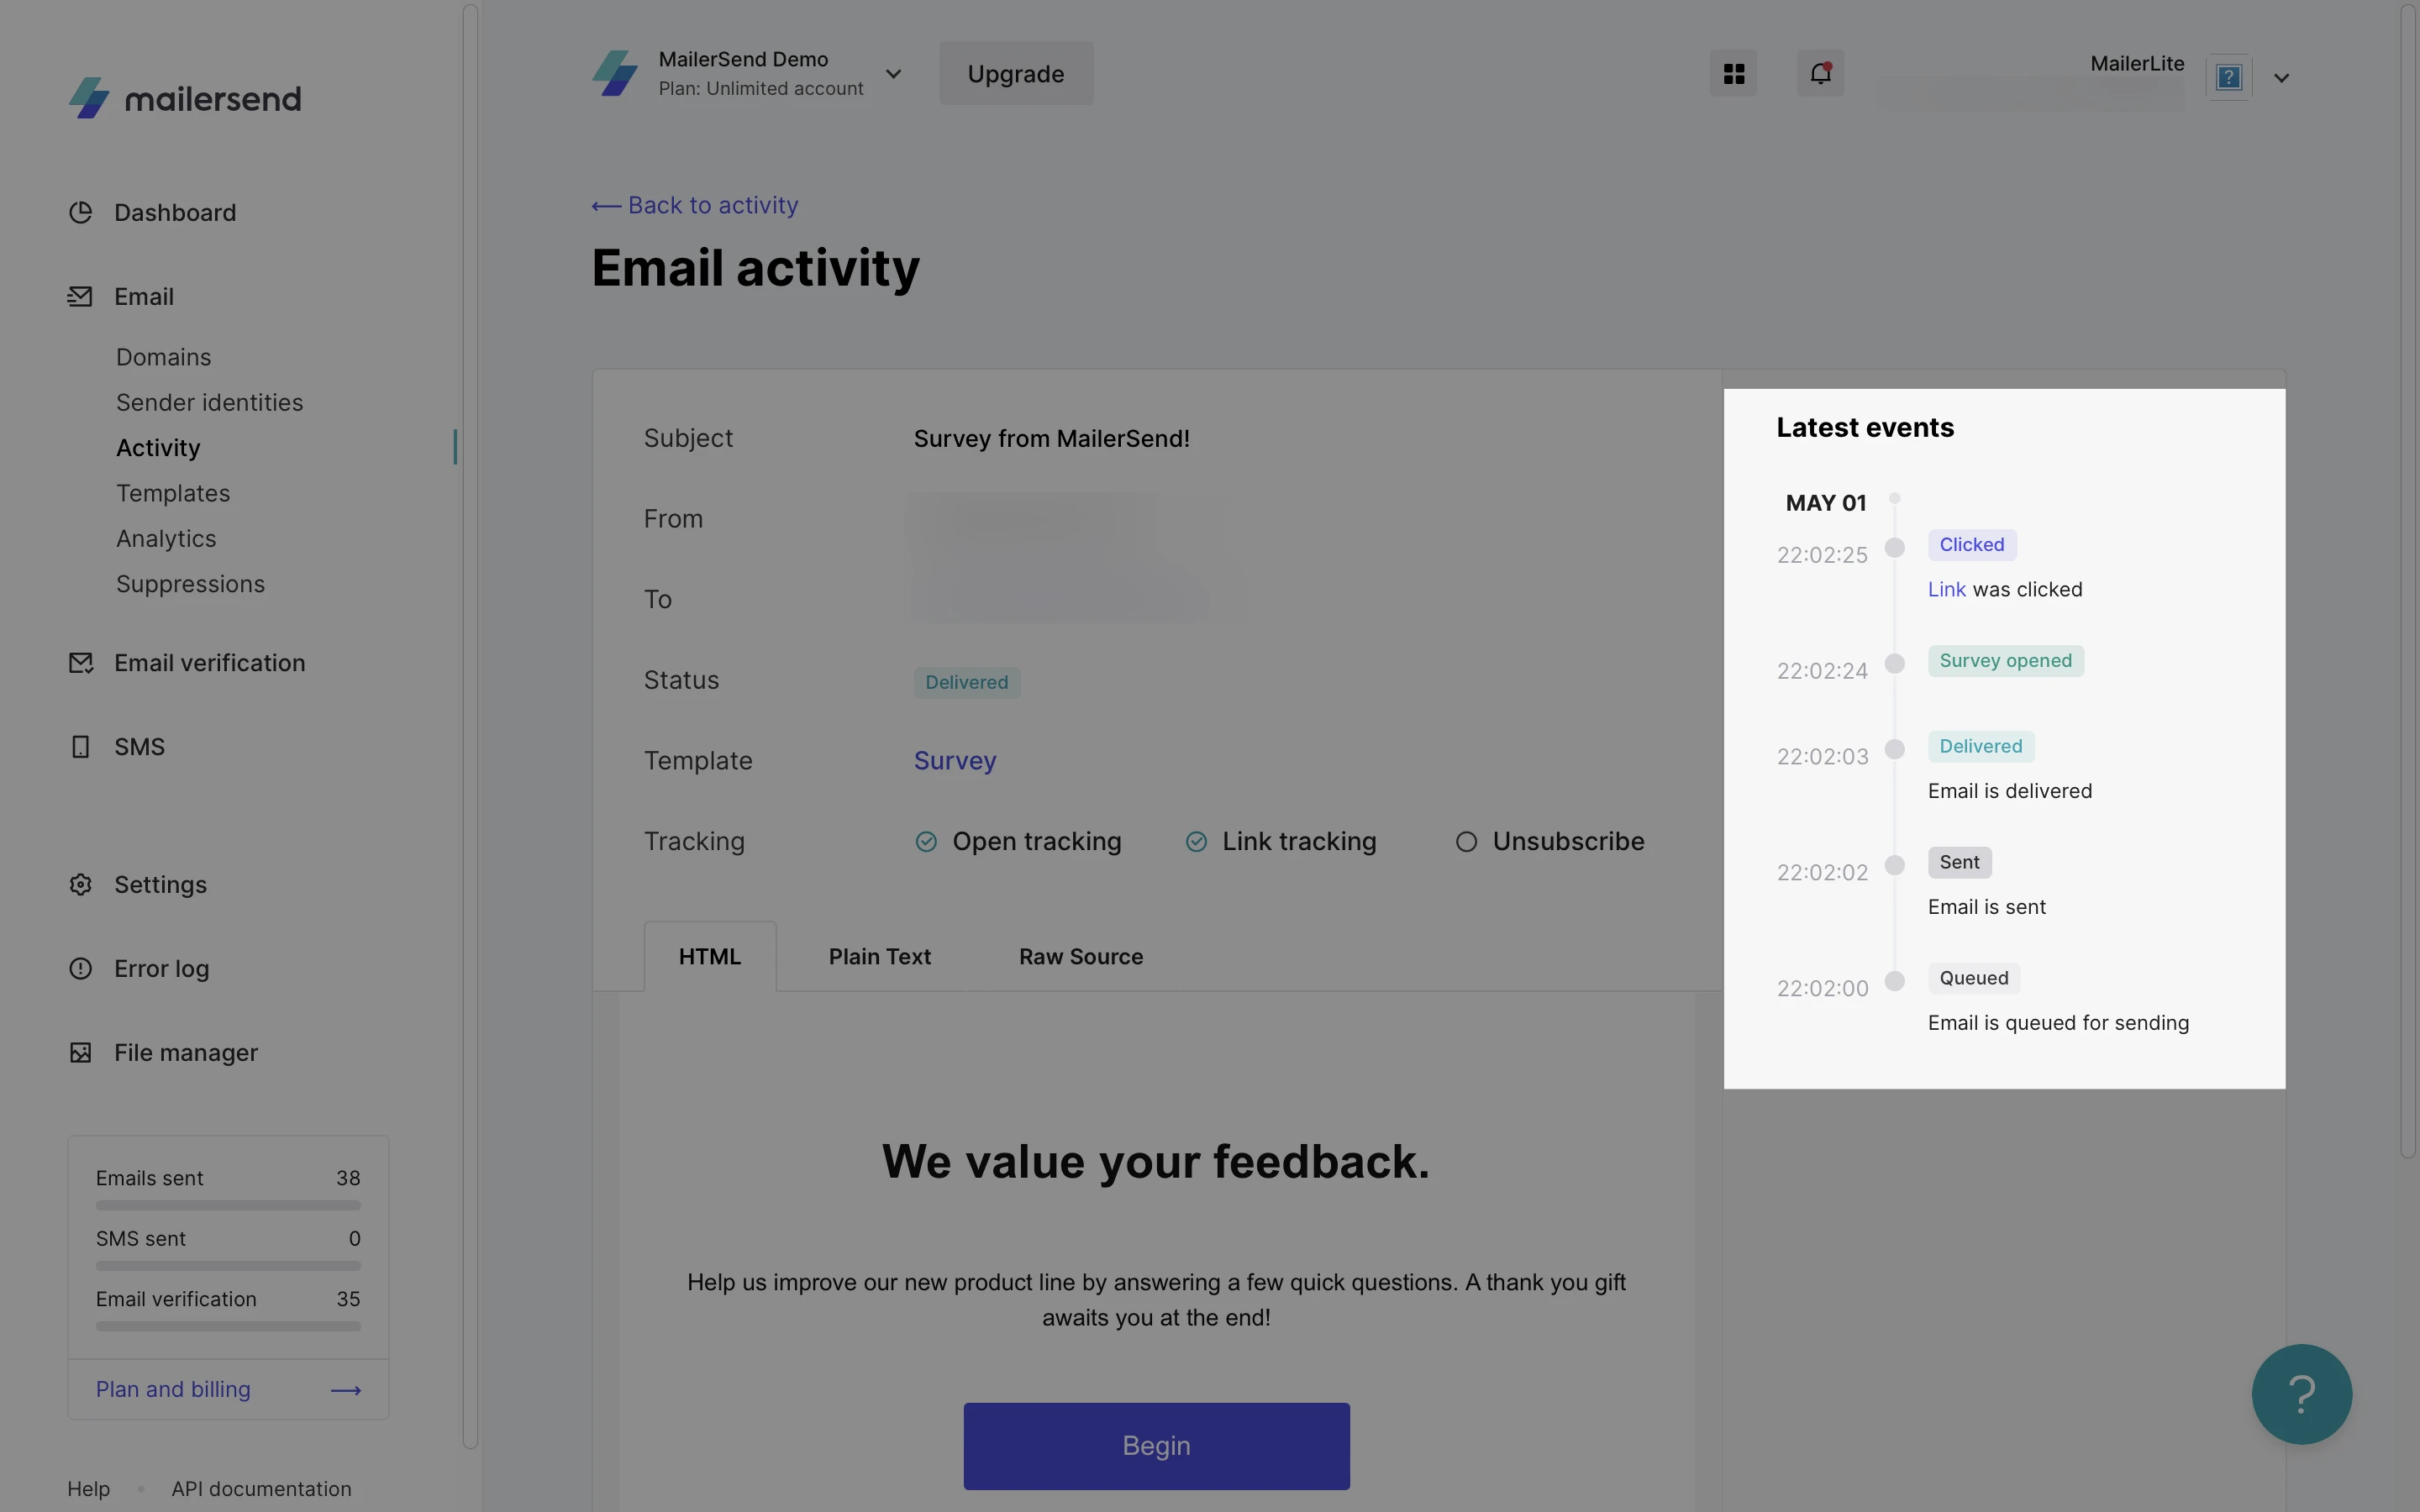The height and width of the screenshot is (1512, 2420).
Task: Click the 22:02:00 timeline dot
Action: click(1894, 981)
